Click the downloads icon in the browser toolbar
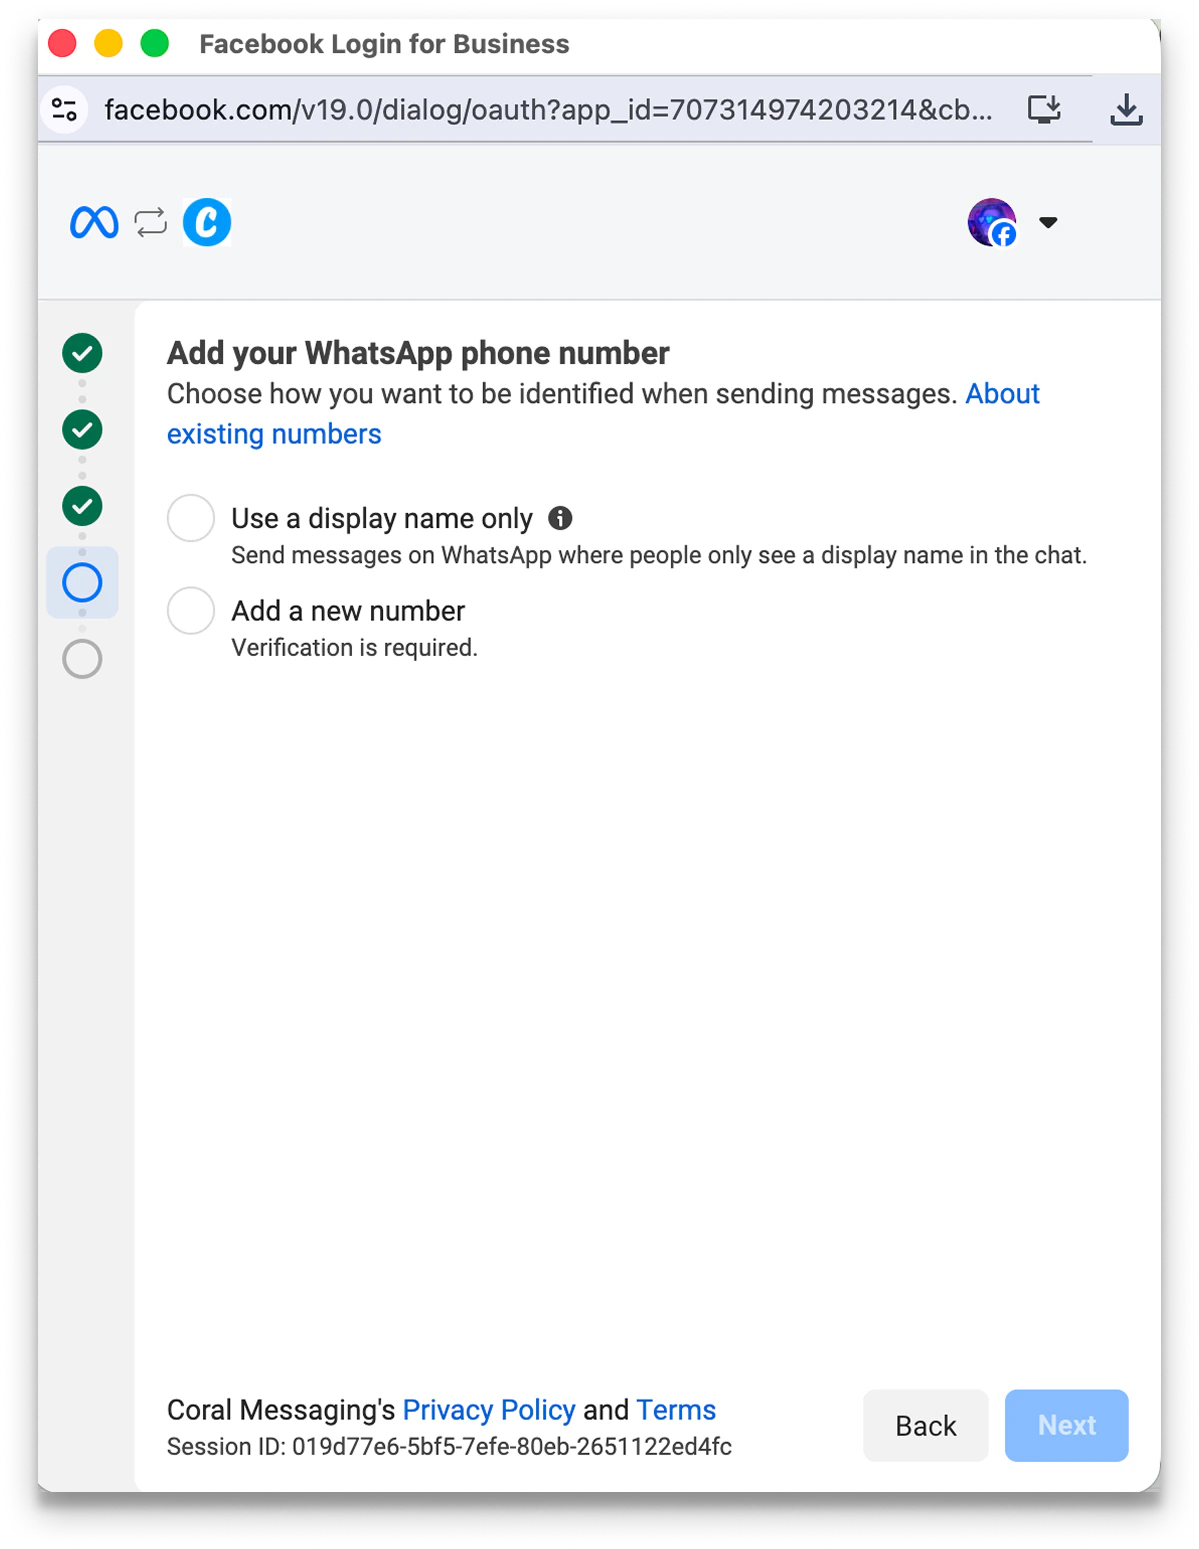Viewport: 1199px width, 1549px height. click(1127, 110)
